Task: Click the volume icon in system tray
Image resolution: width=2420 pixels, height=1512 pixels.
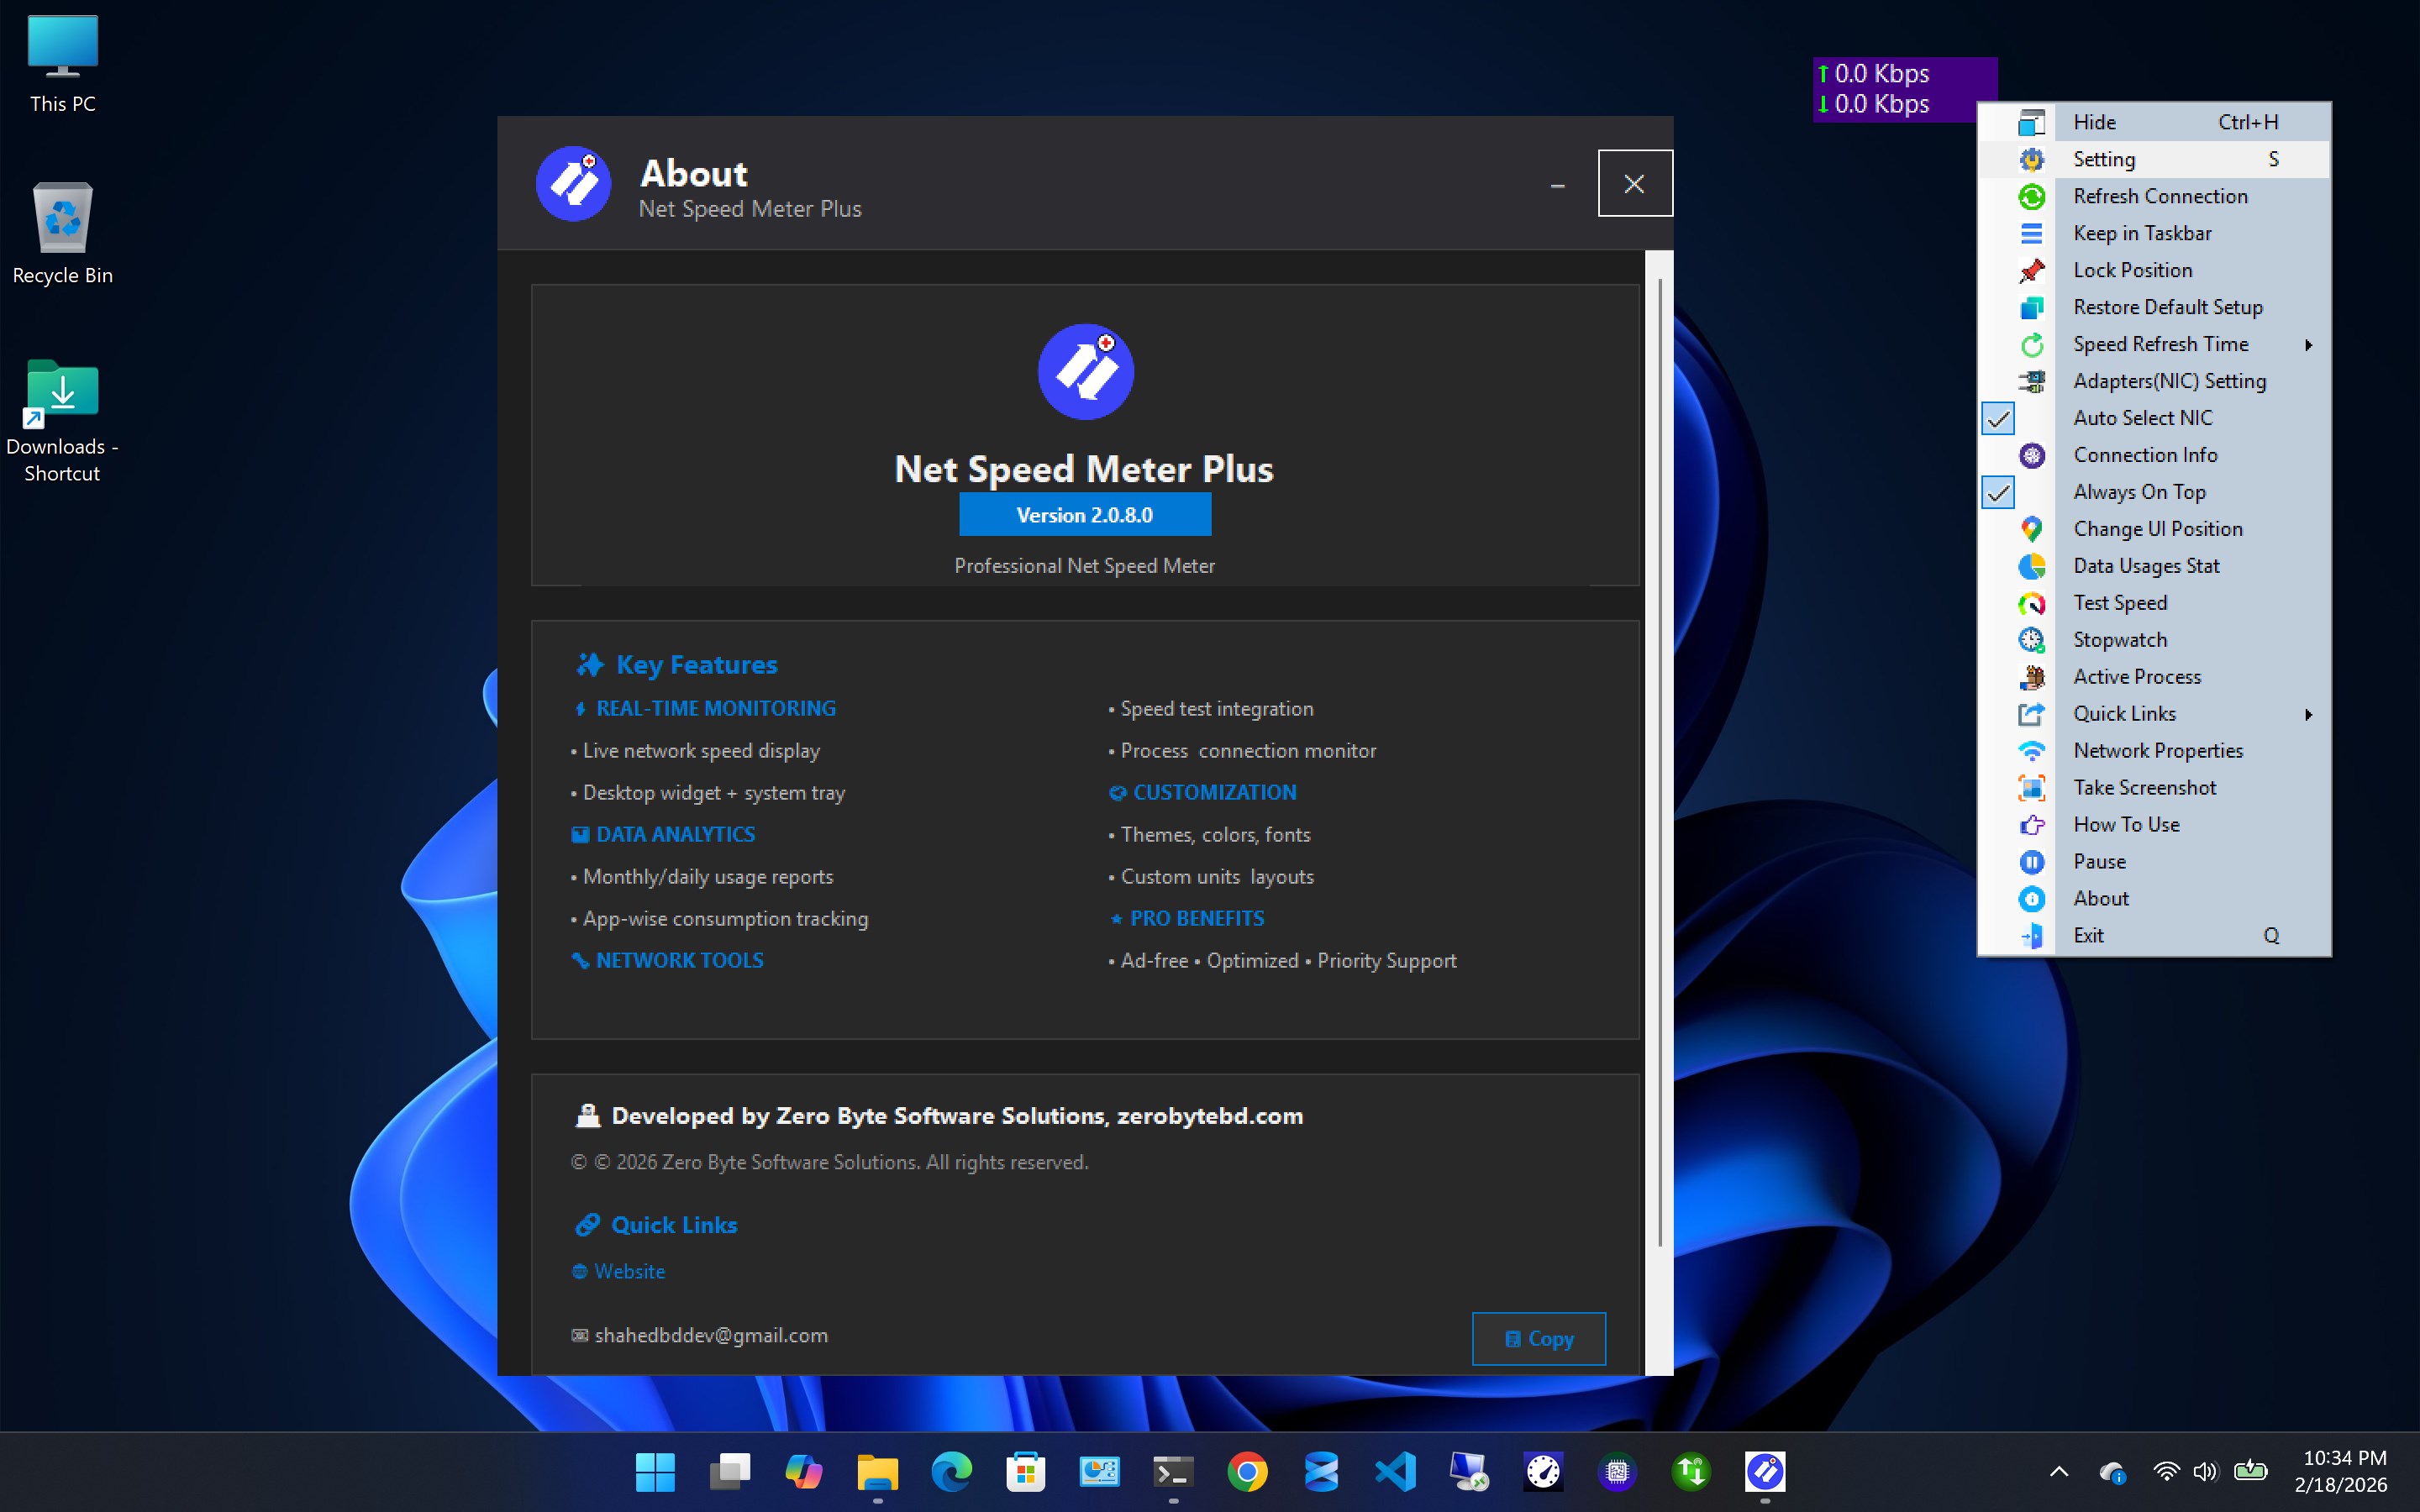Action: coord(2205,1472)
